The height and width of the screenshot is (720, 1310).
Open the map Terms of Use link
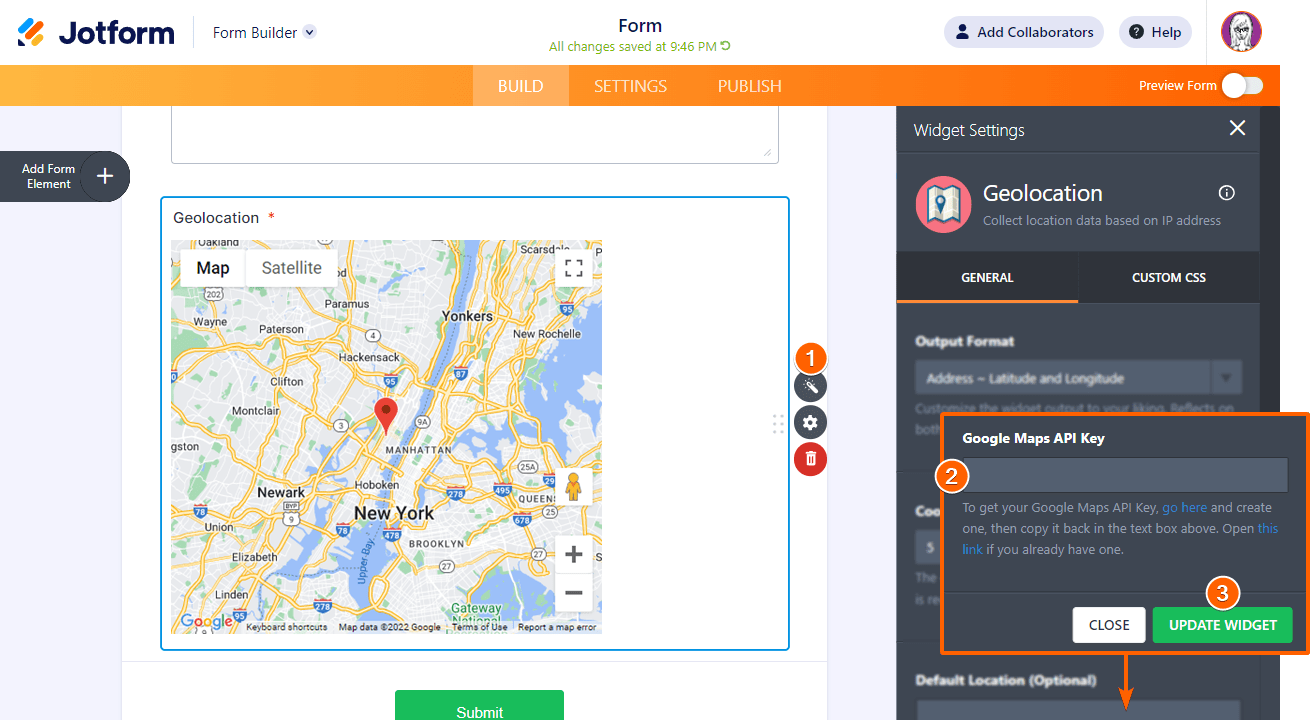coord(480,628)
